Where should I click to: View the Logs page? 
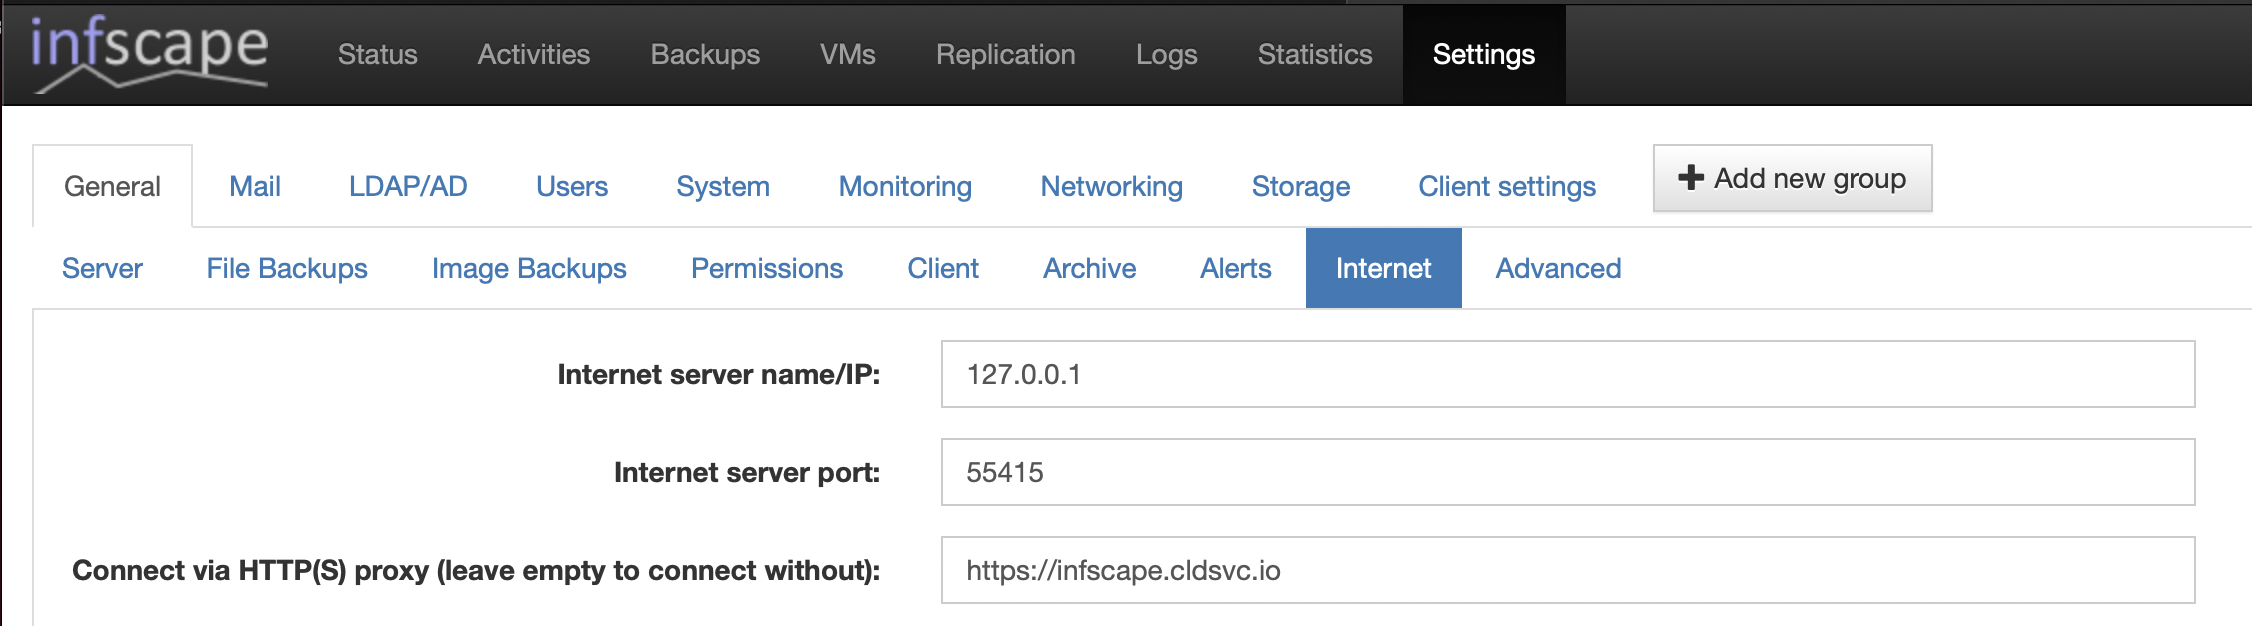click(x=1166, y=55)
